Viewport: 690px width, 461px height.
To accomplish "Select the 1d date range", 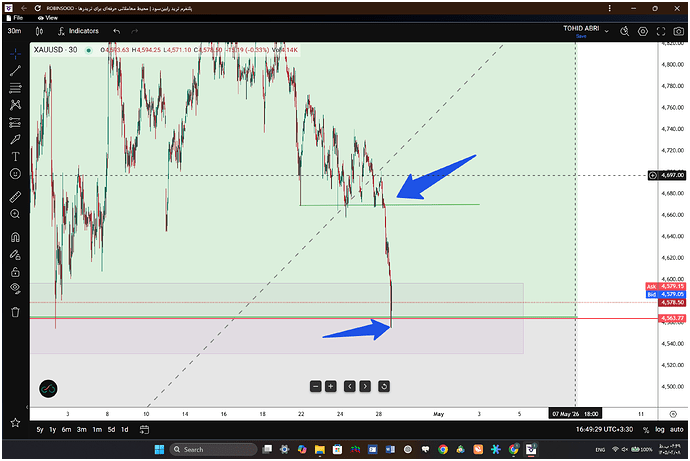I will (x=125, y=430).
